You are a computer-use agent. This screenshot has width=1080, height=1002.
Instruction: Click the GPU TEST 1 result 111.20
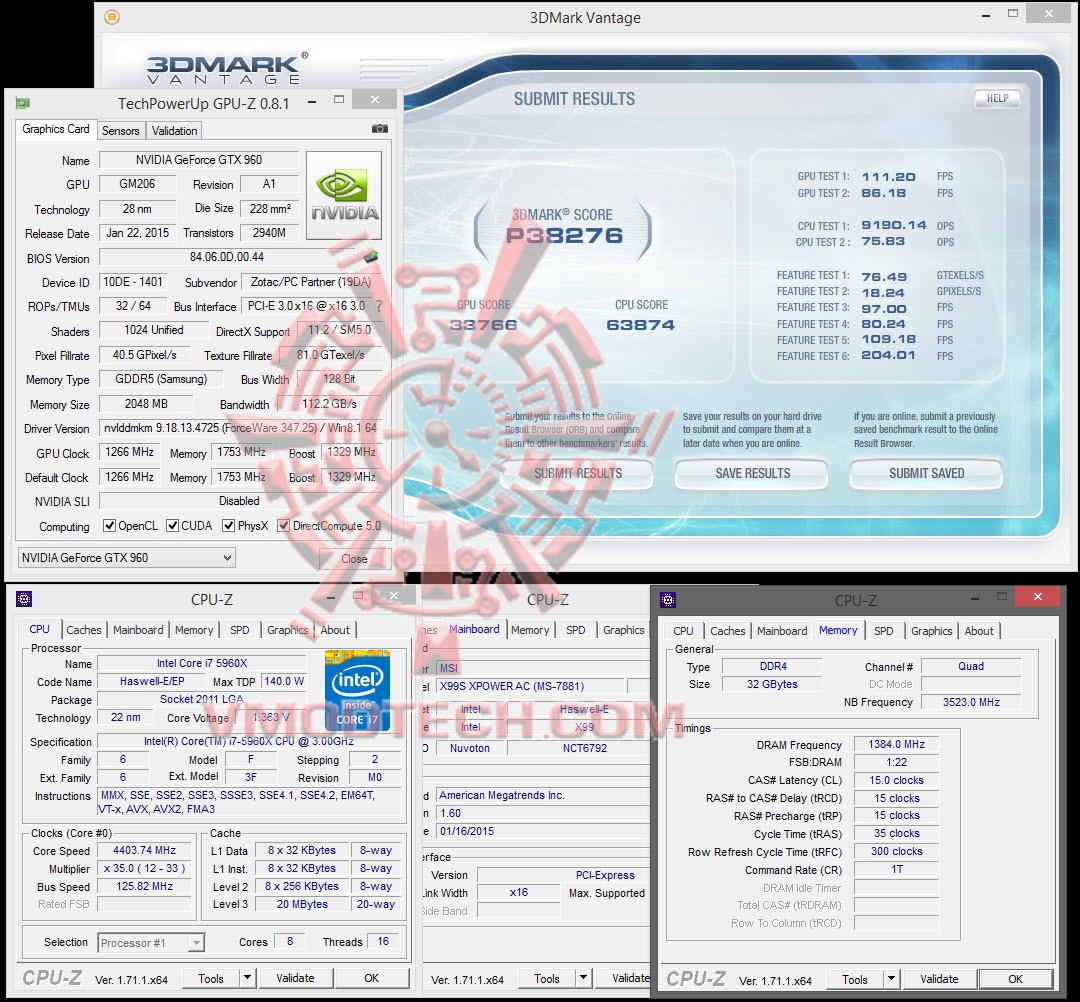pos(889,177)
